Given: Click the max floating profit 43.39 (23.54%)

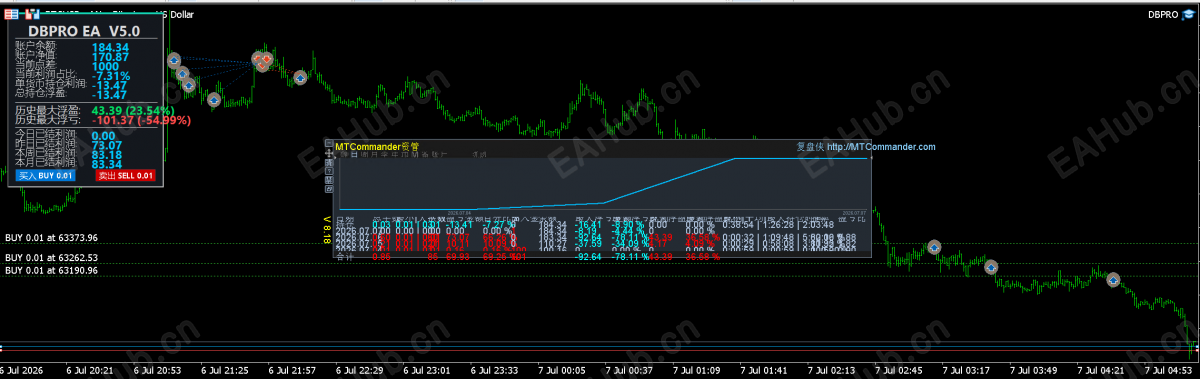Looking at the screenshot, I should click(132, 110).
